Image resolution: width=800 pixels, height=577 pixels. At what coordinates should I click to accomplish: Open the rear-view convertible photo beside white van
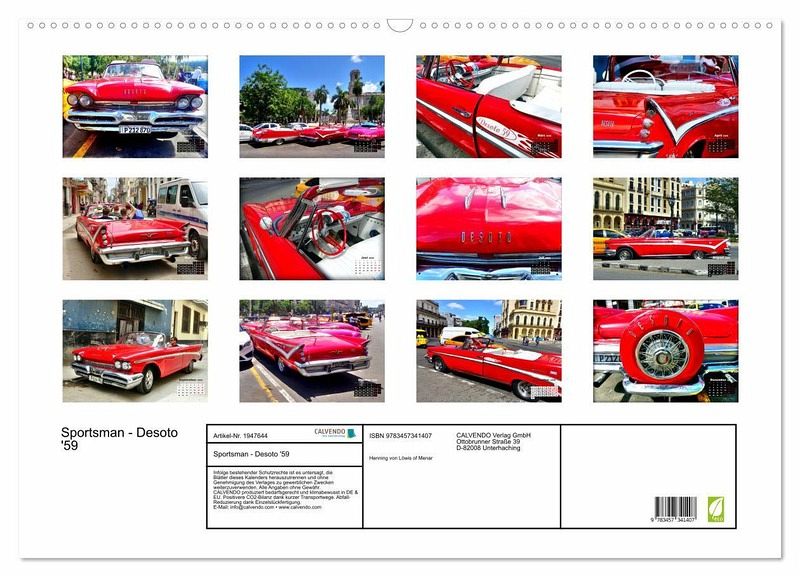click(135, 229)
